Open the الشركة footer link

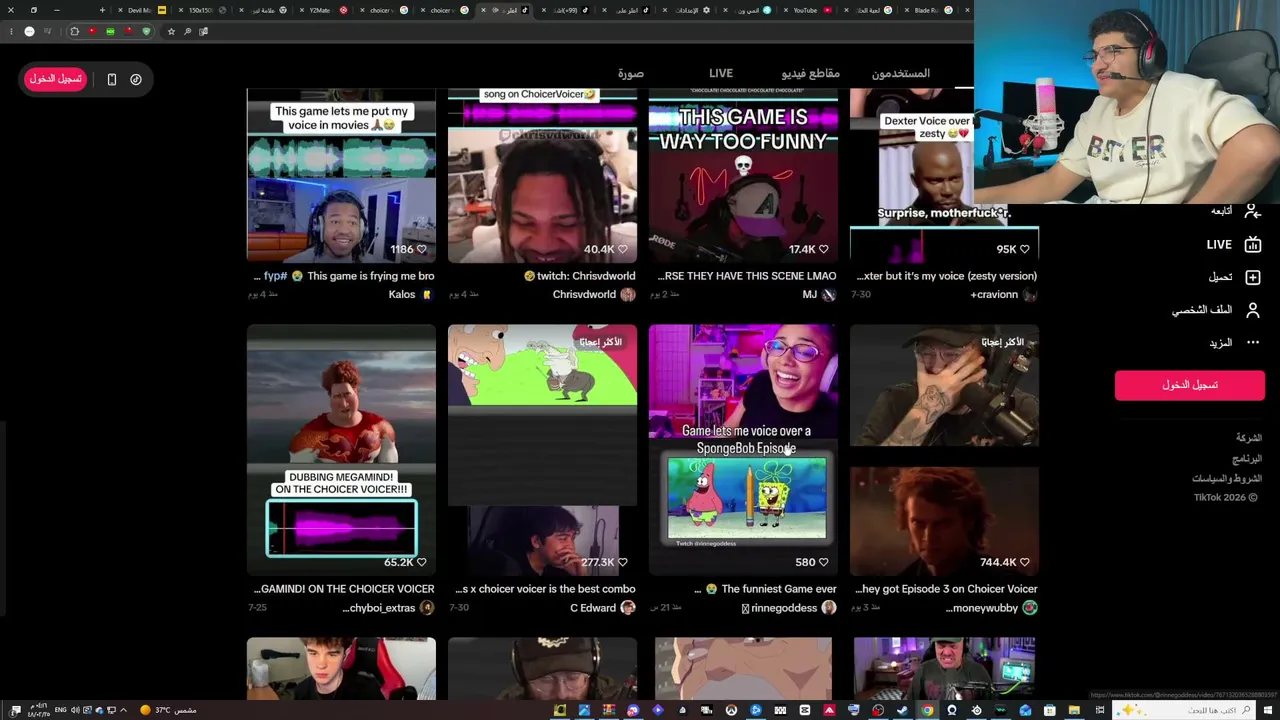coord(1248,438)
